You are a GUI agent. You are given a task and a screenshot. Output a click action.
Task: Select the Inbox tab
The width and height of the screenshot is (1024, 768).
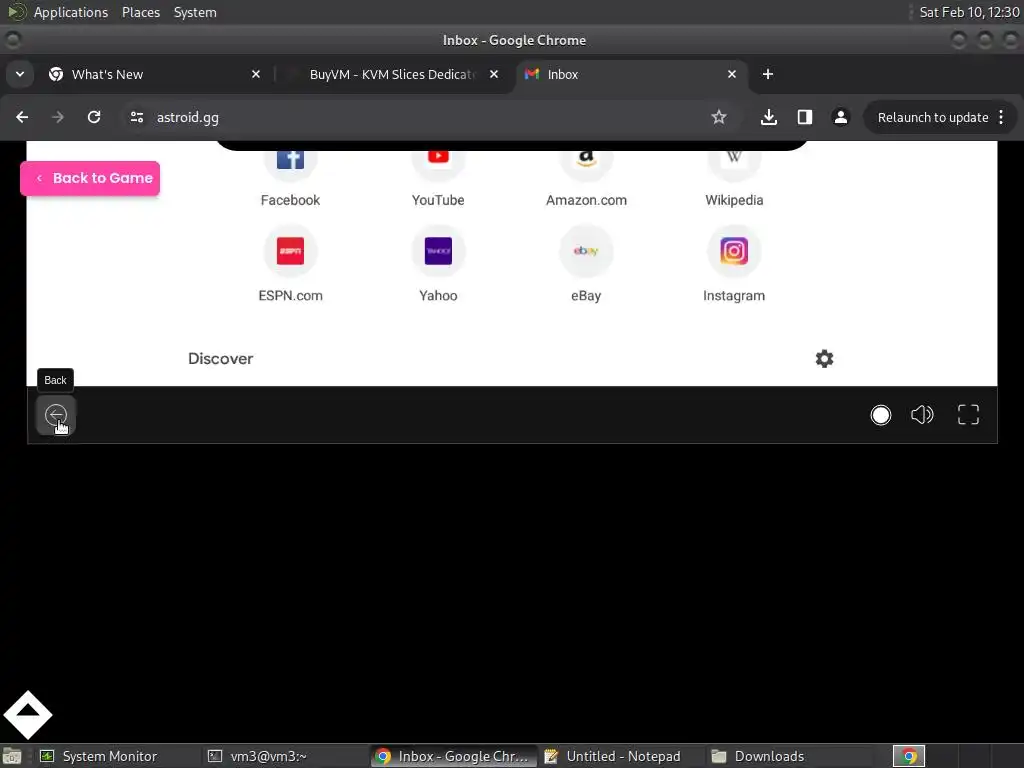[631, 74]
